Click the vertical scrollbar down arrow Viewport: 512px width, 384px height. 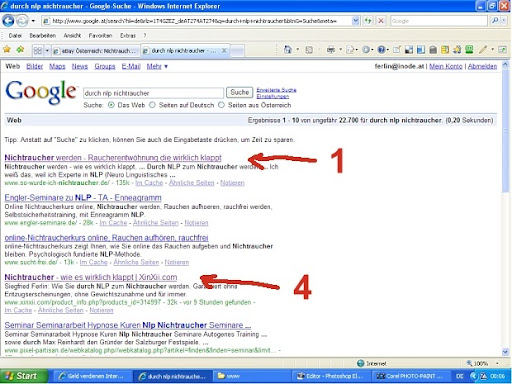505,352
